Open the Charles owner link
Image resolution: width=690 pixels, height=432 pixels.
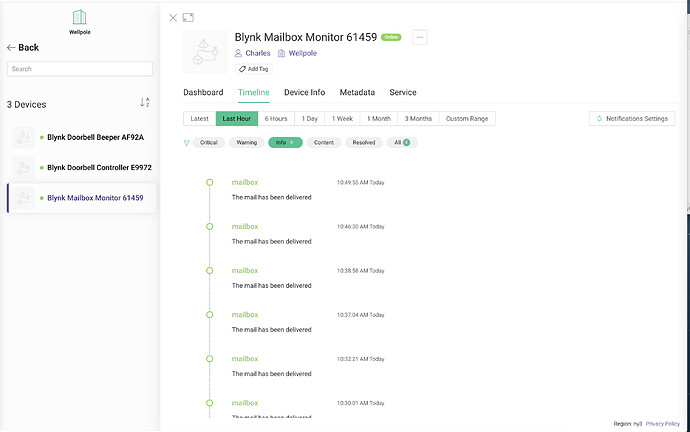pyautogui.click(x=258, y=53)
